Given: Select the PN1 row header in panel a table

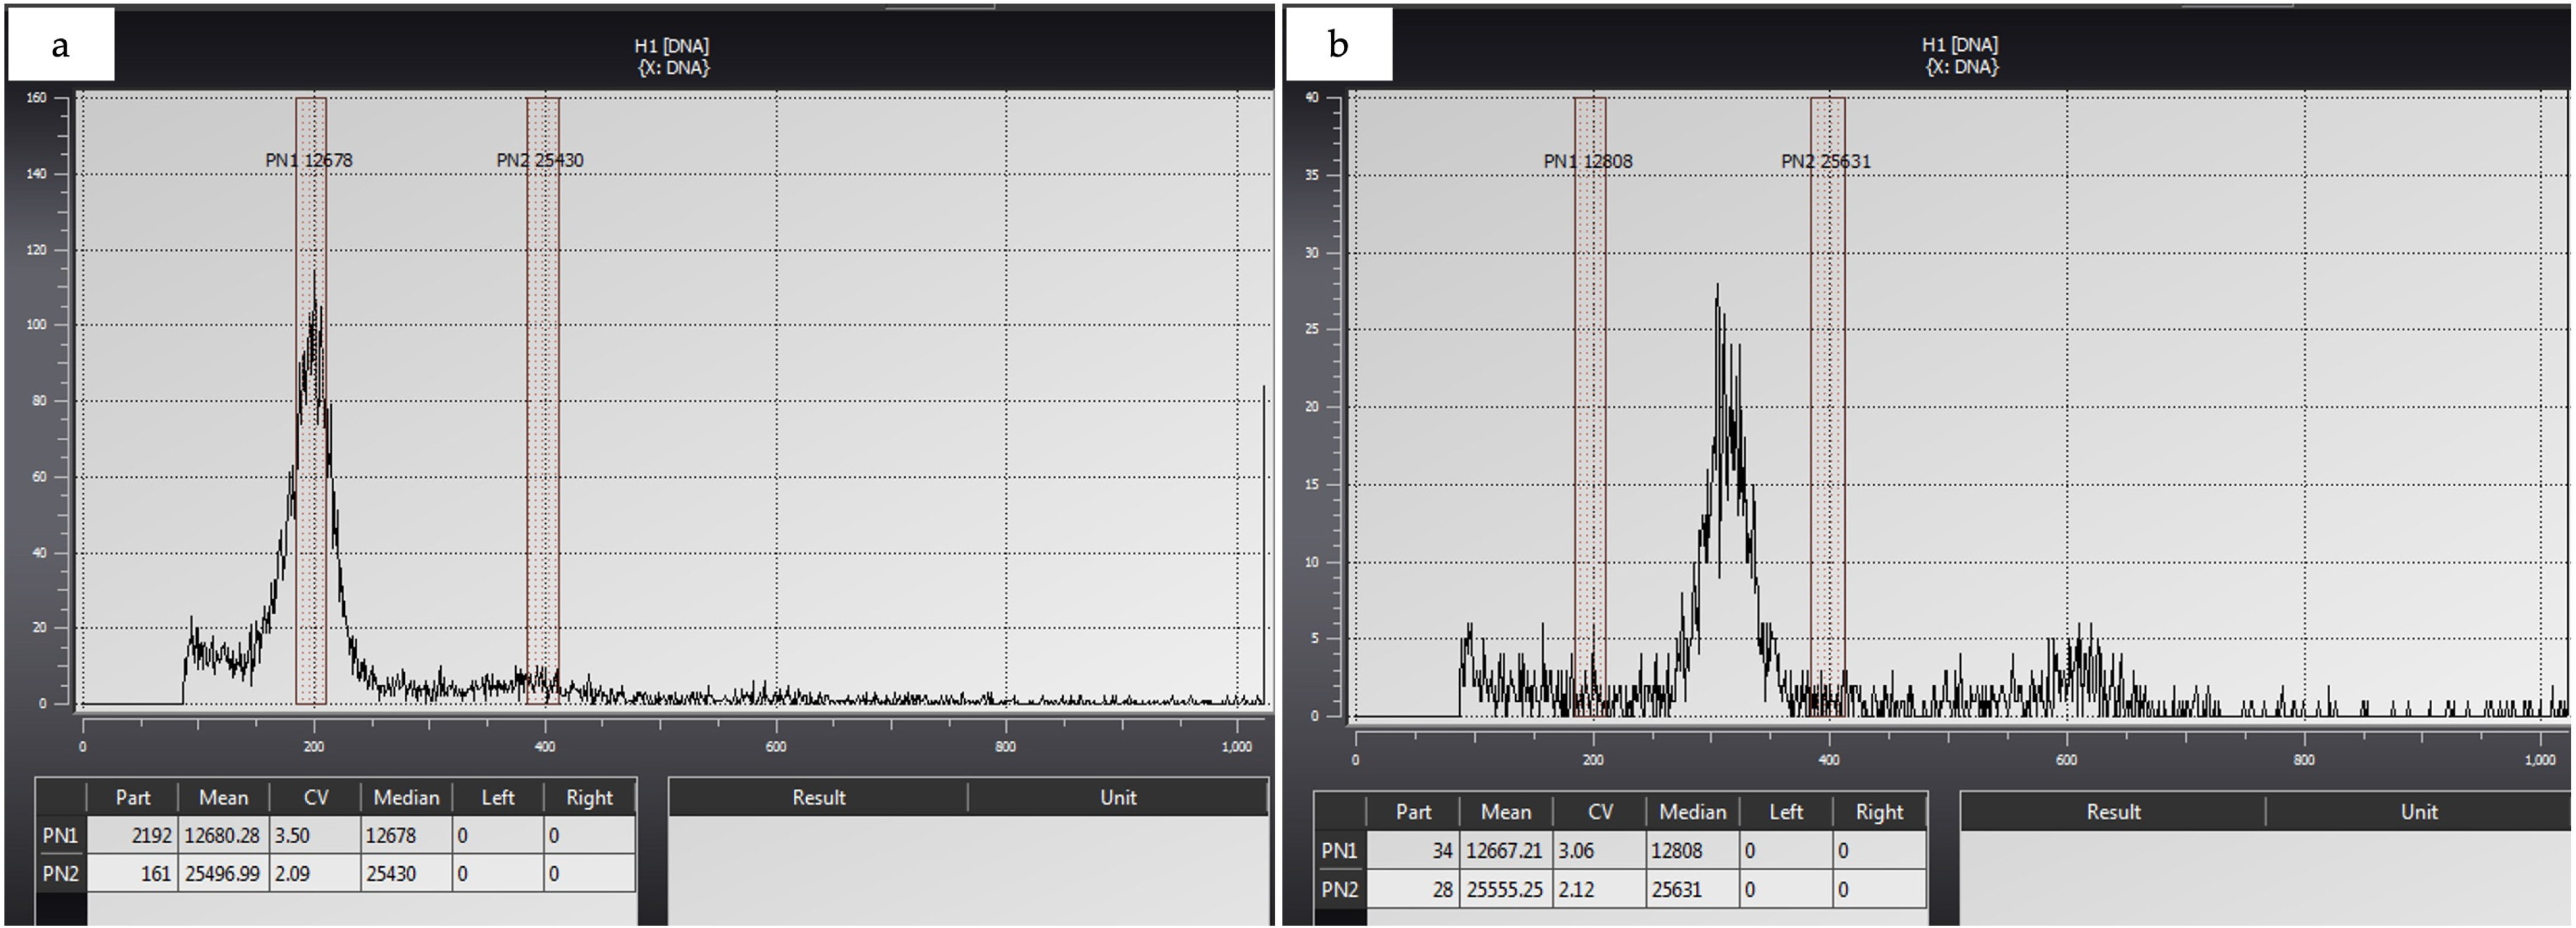Looking at the screenshot, I should [61, 835].
